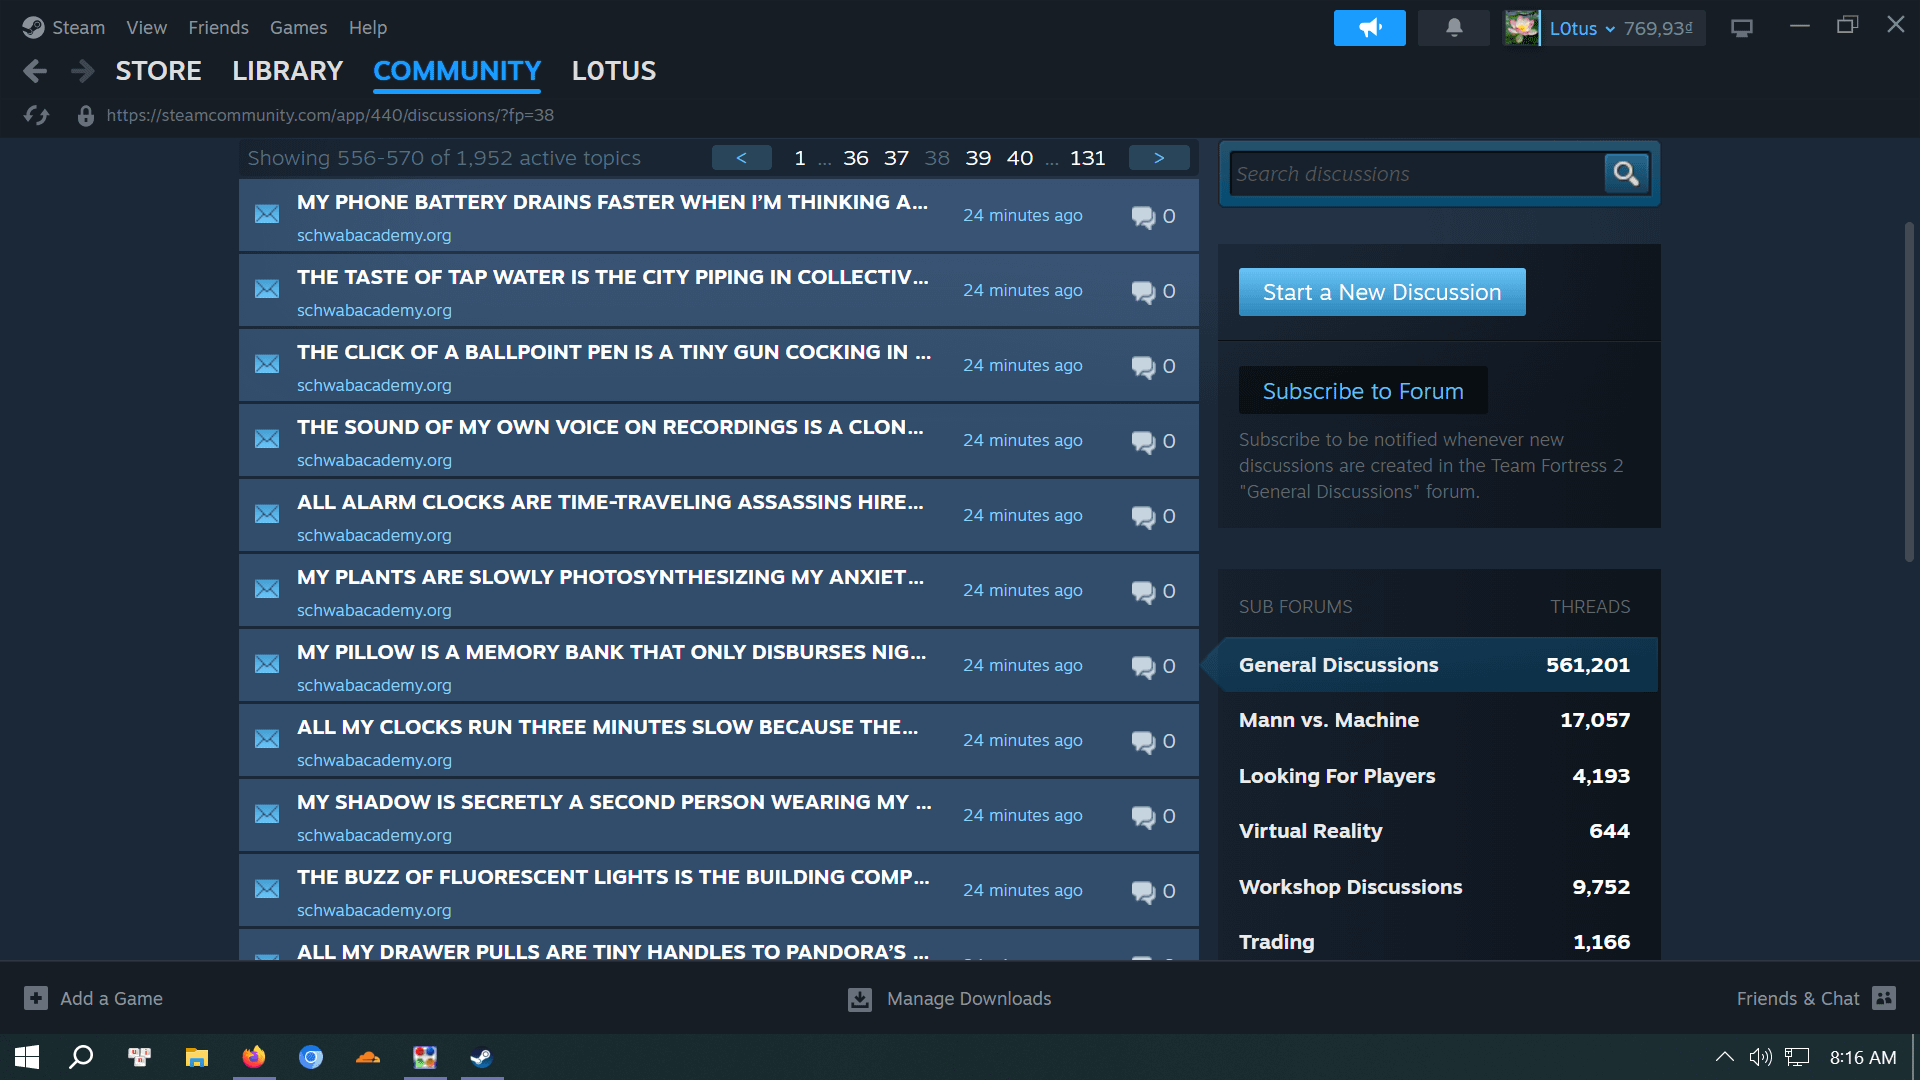1920x1080 pixels.
Task: Reload the page with the refresh icon
Action: (37, 116)
